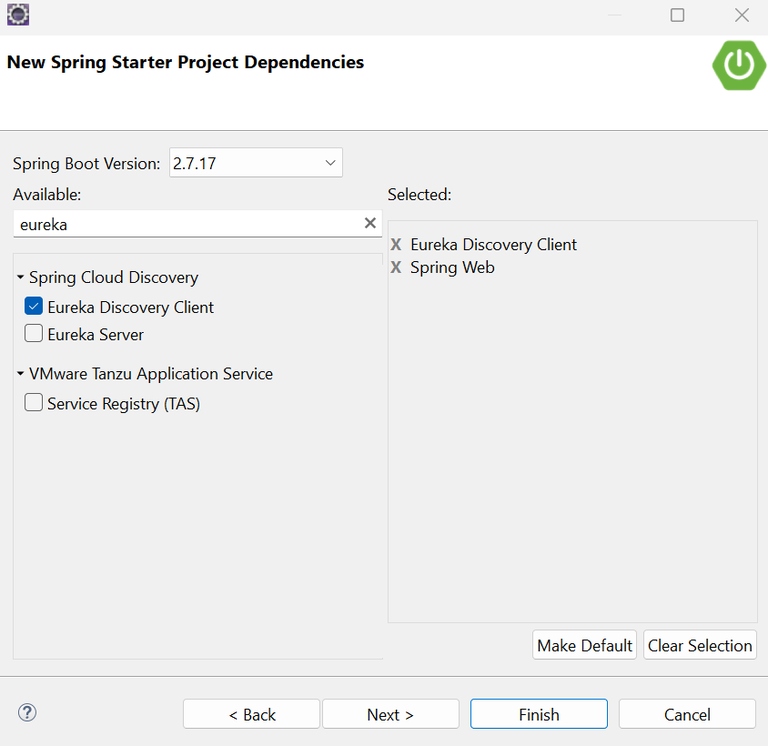This screenshot has height=746, width=768.
Task: Close the dialog window
Action: 742,15
